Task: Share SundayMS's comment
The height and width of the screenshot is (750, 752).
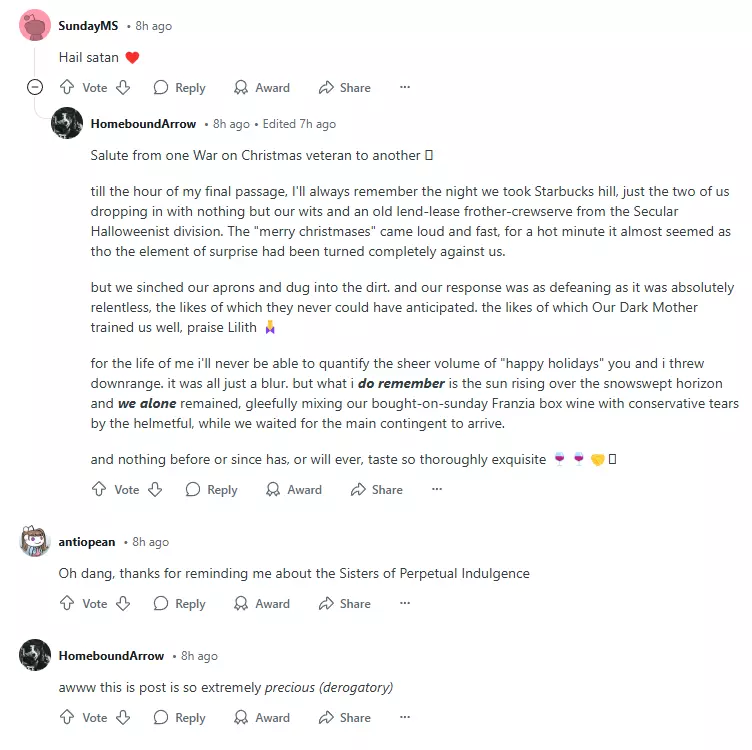Action: point(345,88)
